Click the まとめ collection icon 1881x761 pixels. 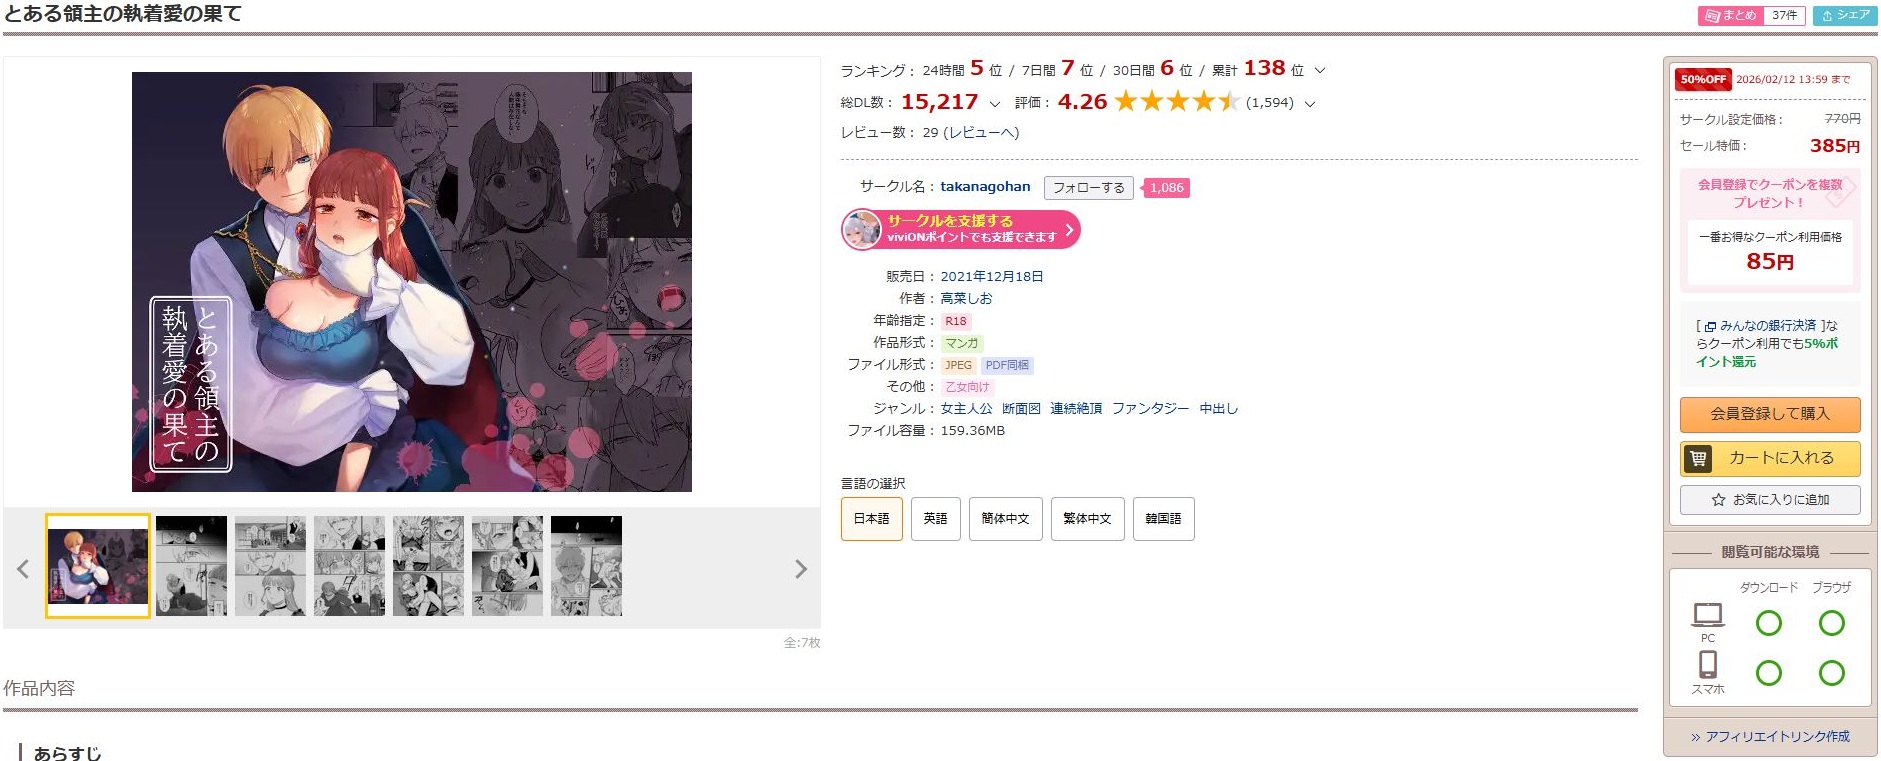(1712, 16)
